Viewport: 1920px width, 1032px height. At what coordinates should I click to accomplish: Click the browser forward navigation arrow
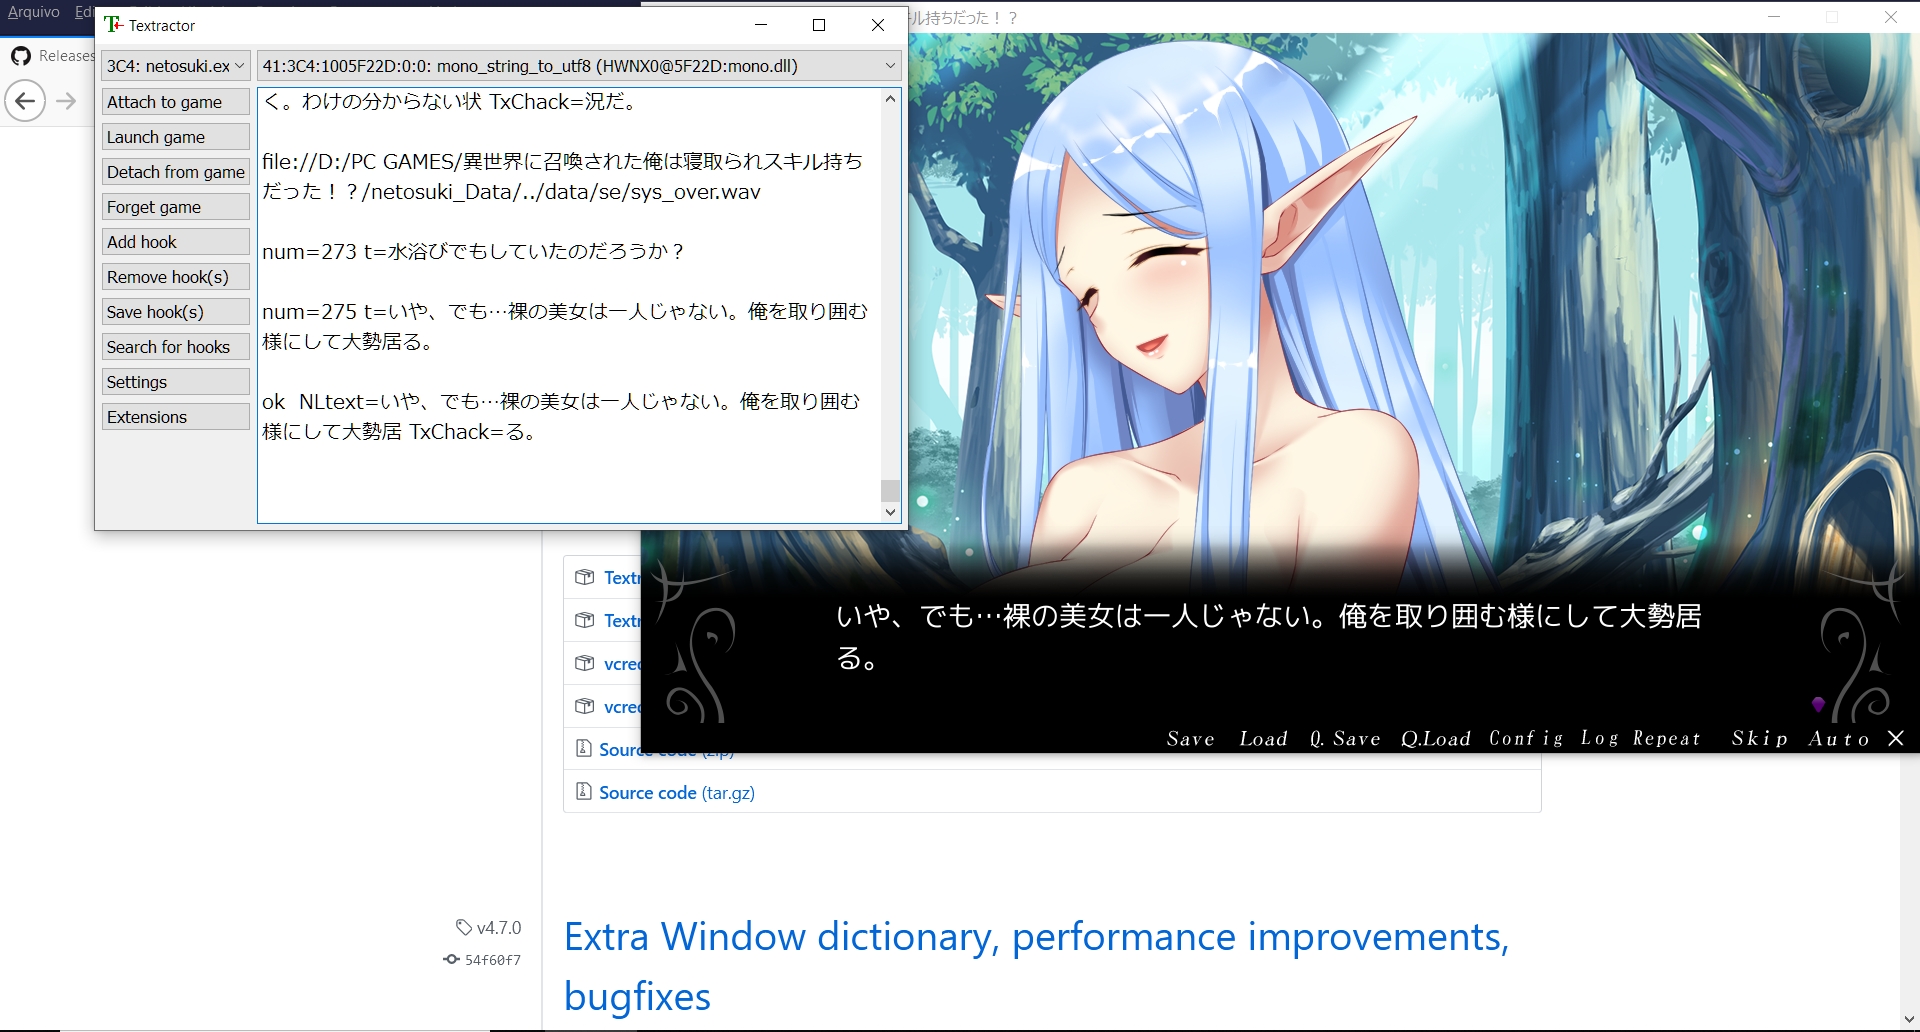point(66,100)
